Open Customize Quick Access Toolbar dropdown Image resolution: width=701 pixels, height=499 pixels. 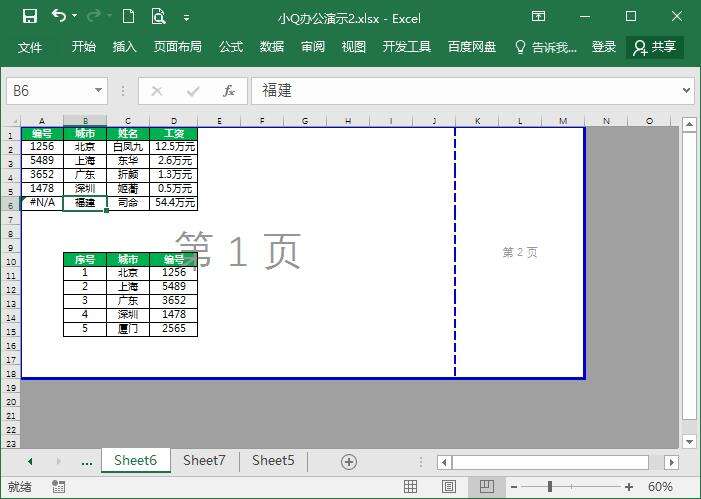point(187,17)
